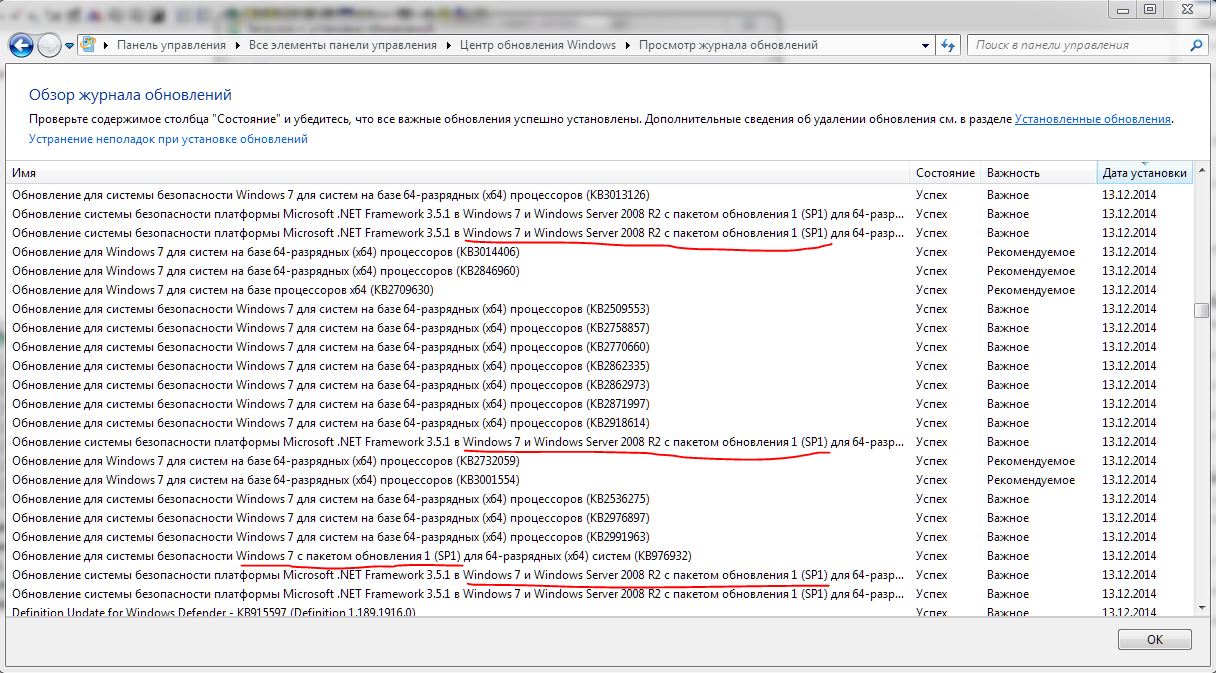Open the address bar history dropdown arrow
The width and height of the screenshot is (1216, 673).
point(926,45)
